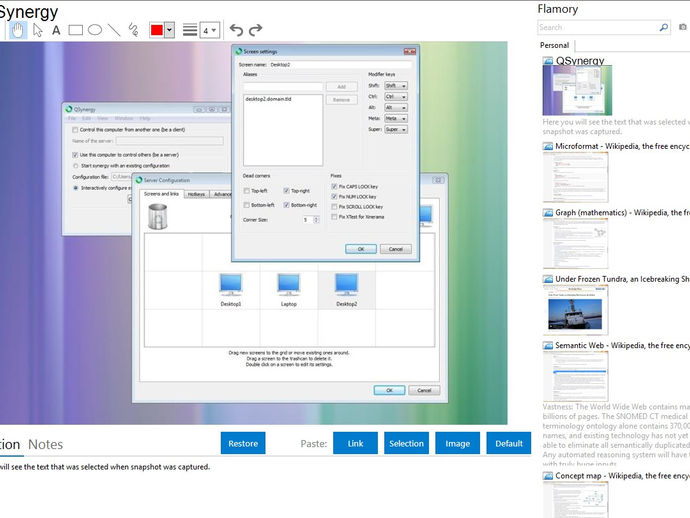This screenshot has height=518, width=690.
Task: Open the Under Frozen Tundra ship thumbnail
Action: (x=575, y=310)
